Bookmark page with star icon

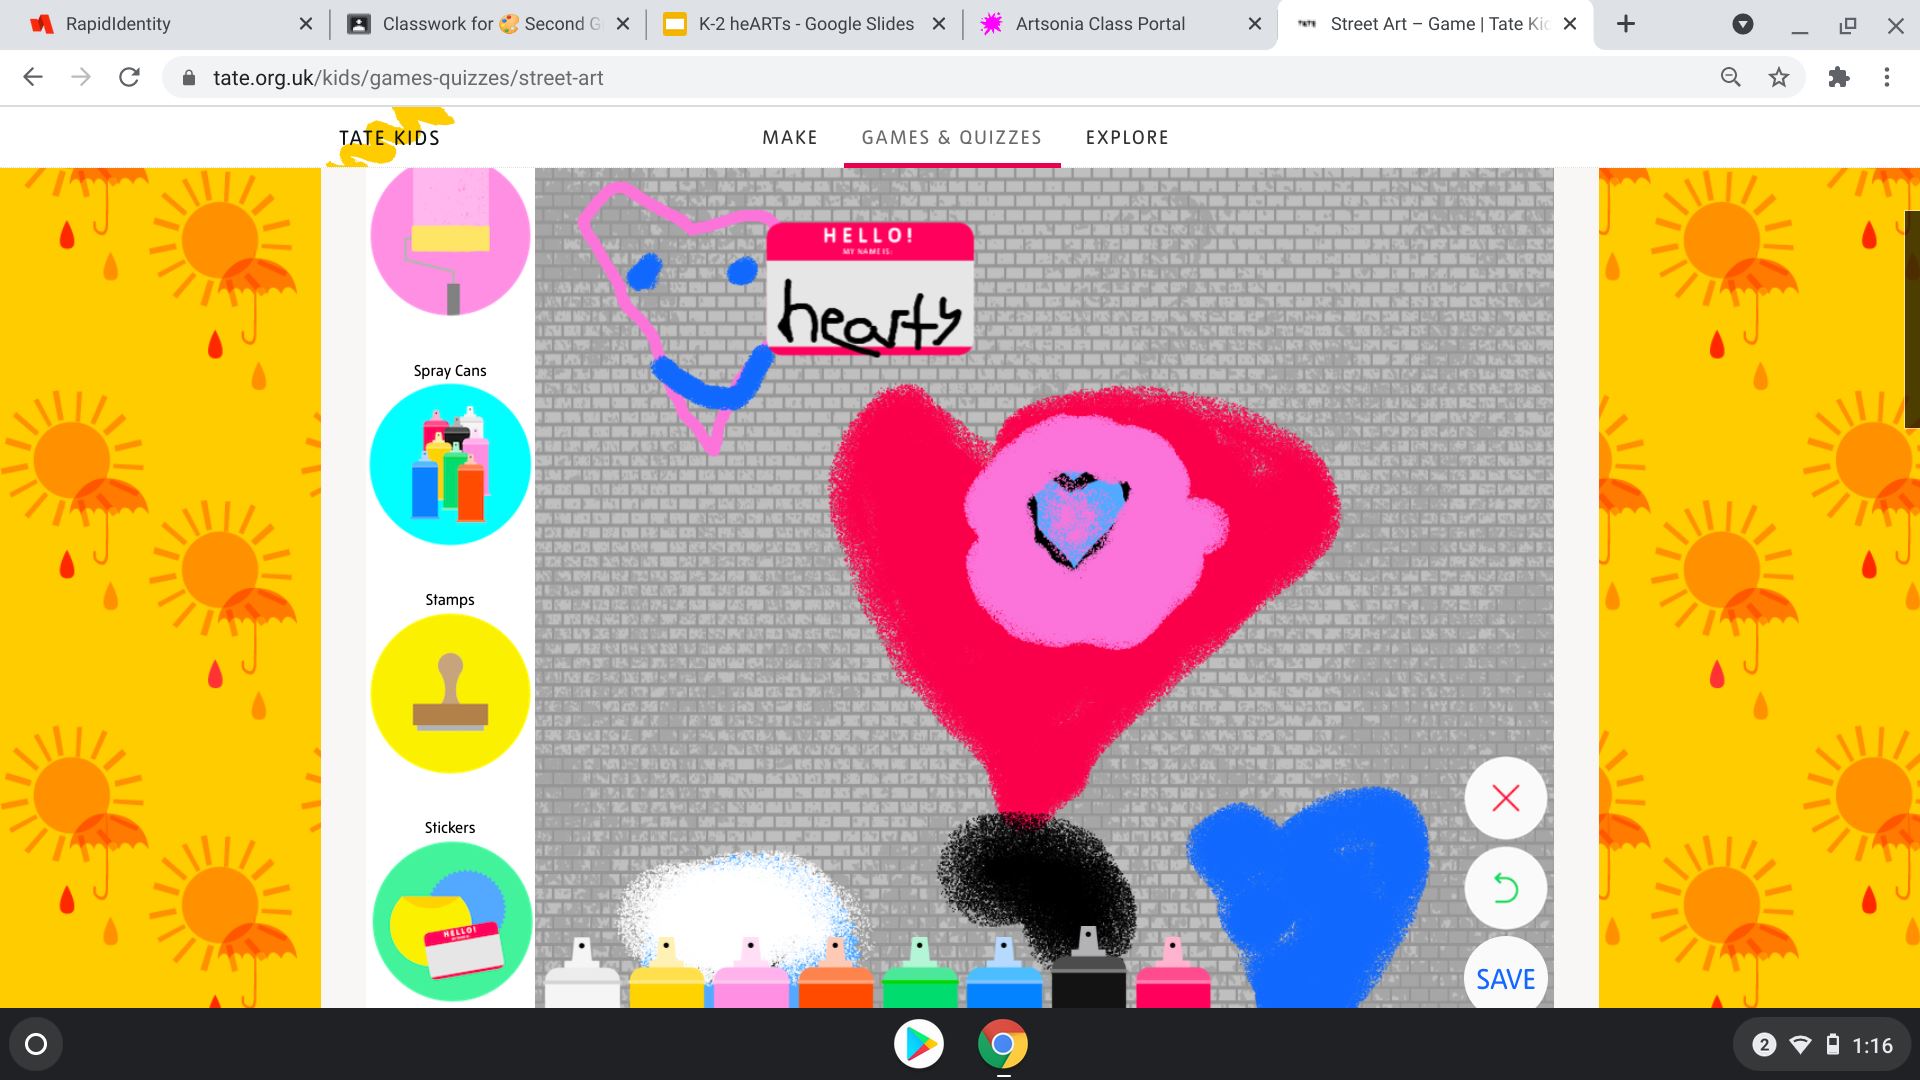1778,78
